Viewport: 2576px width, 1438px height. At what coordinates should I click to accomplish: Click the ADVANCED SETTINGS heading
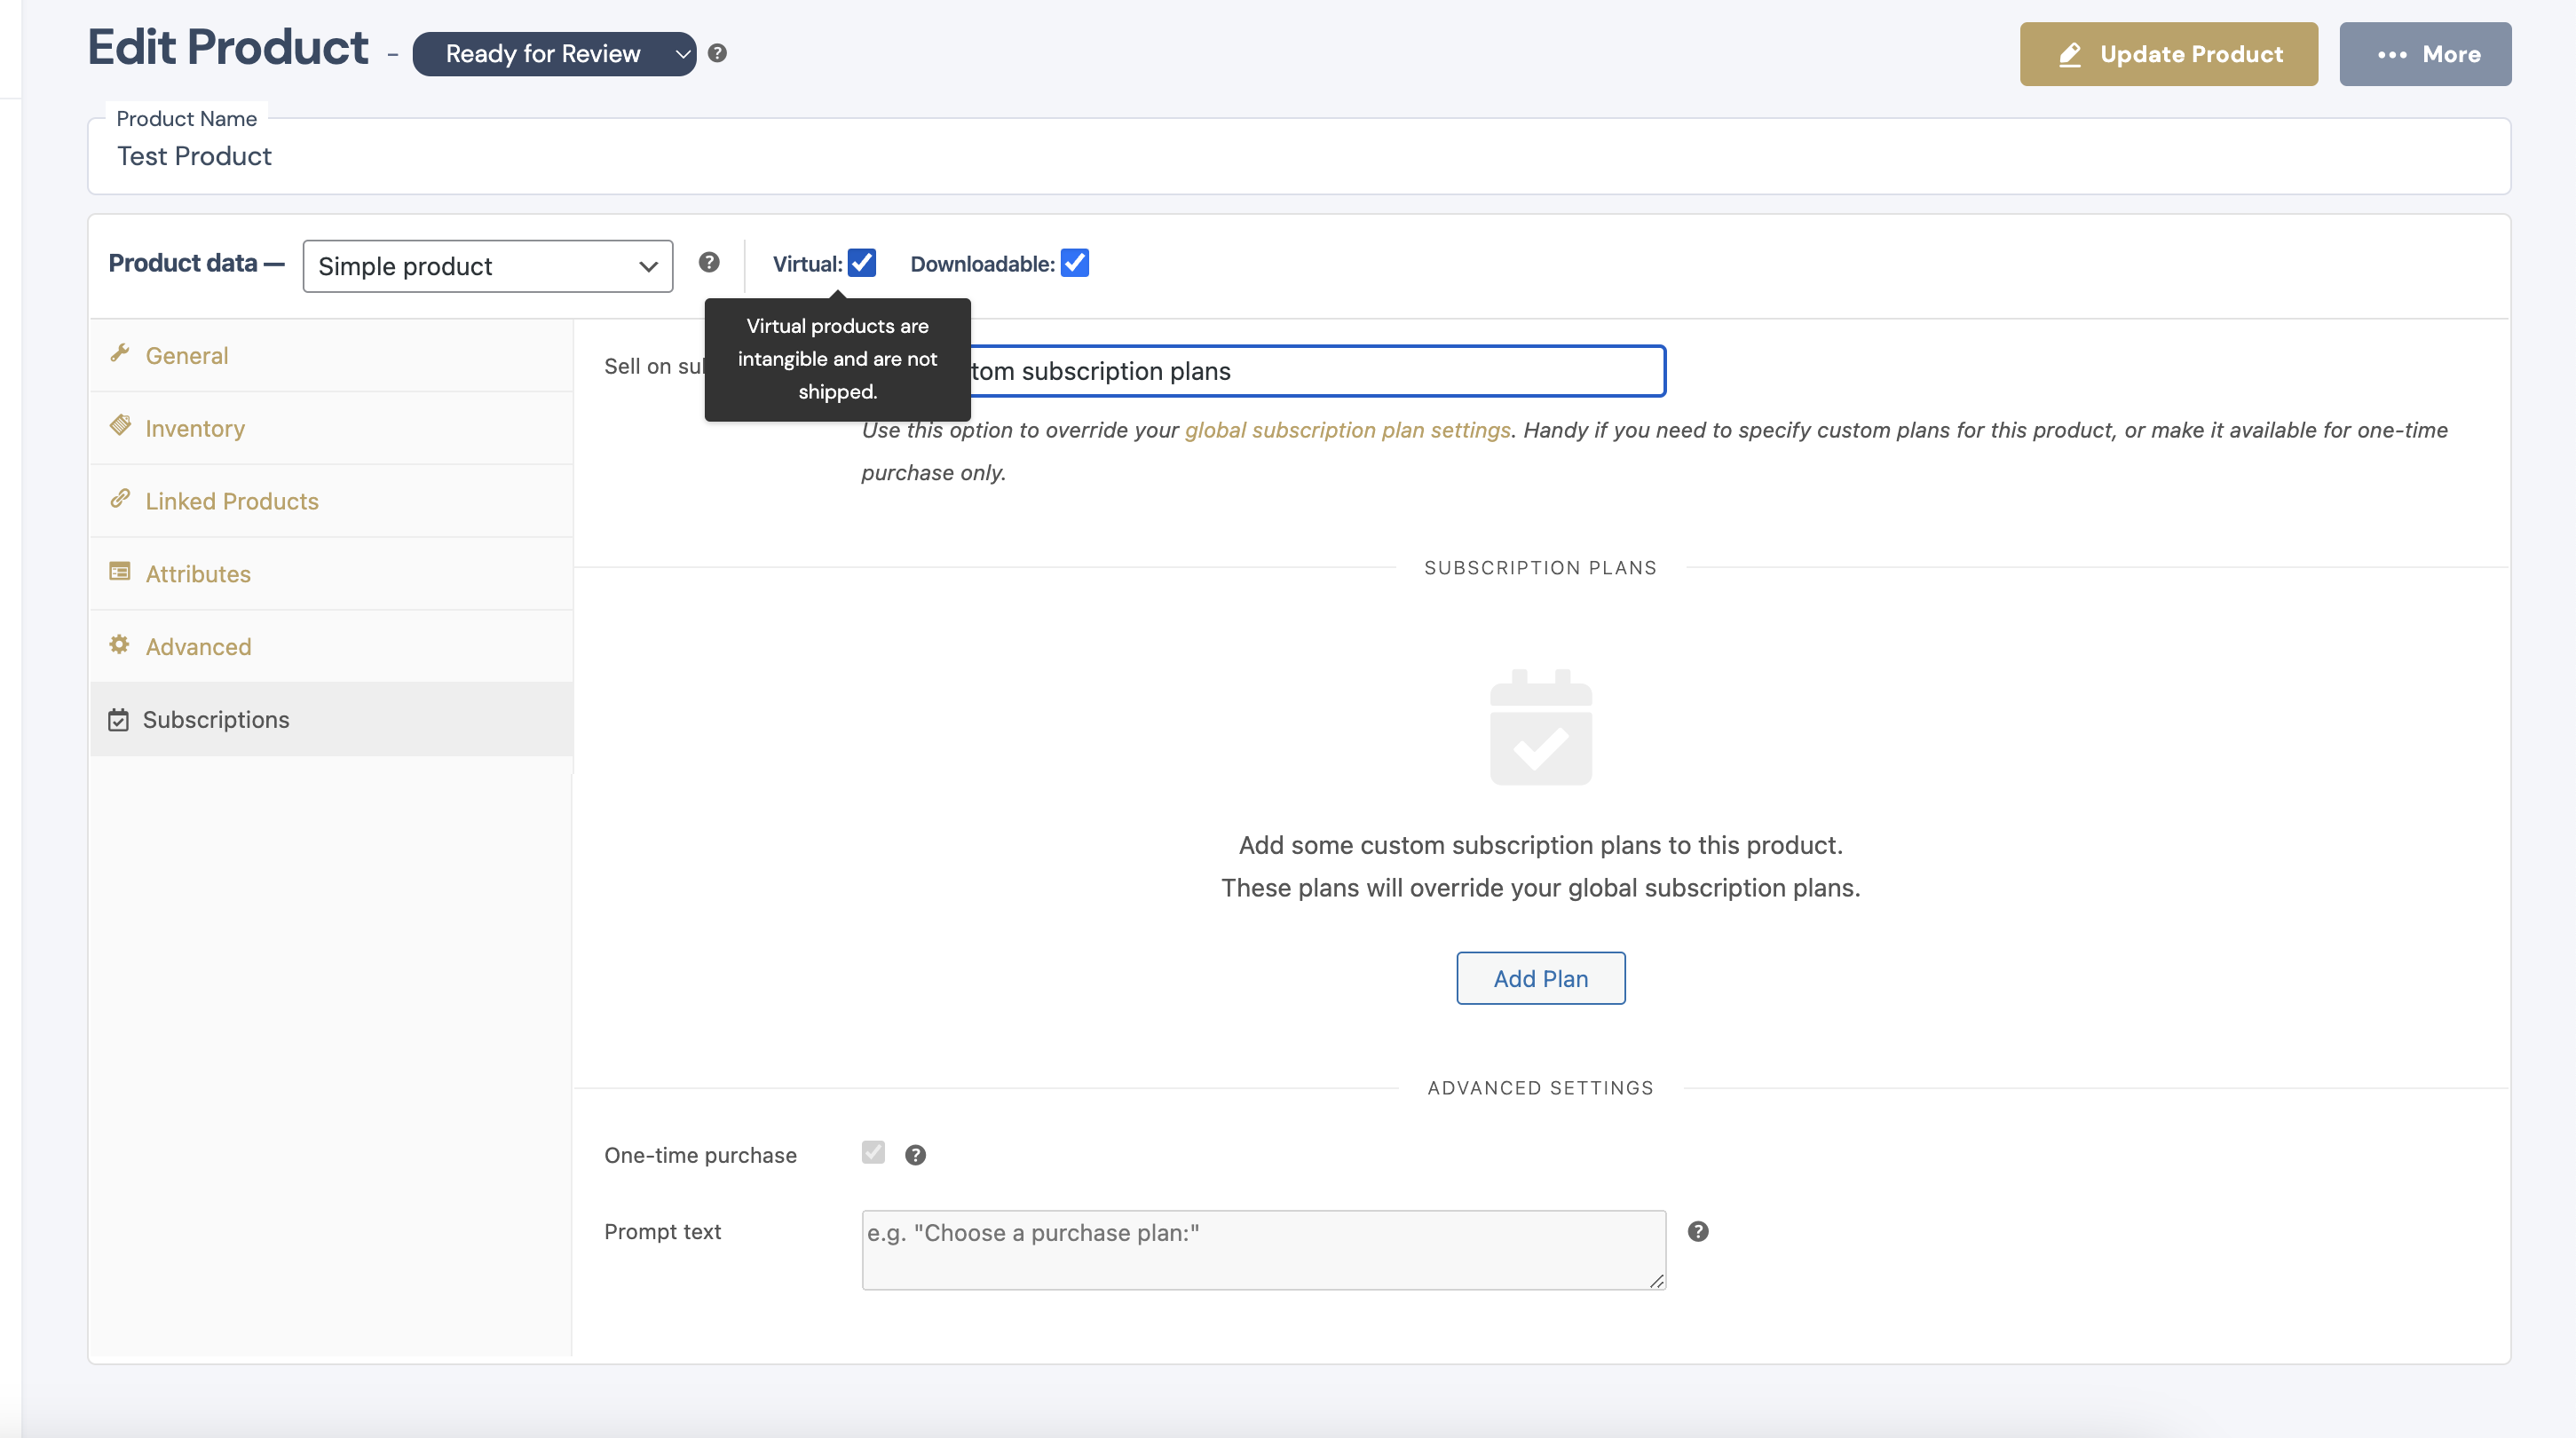[1540, 1088]
